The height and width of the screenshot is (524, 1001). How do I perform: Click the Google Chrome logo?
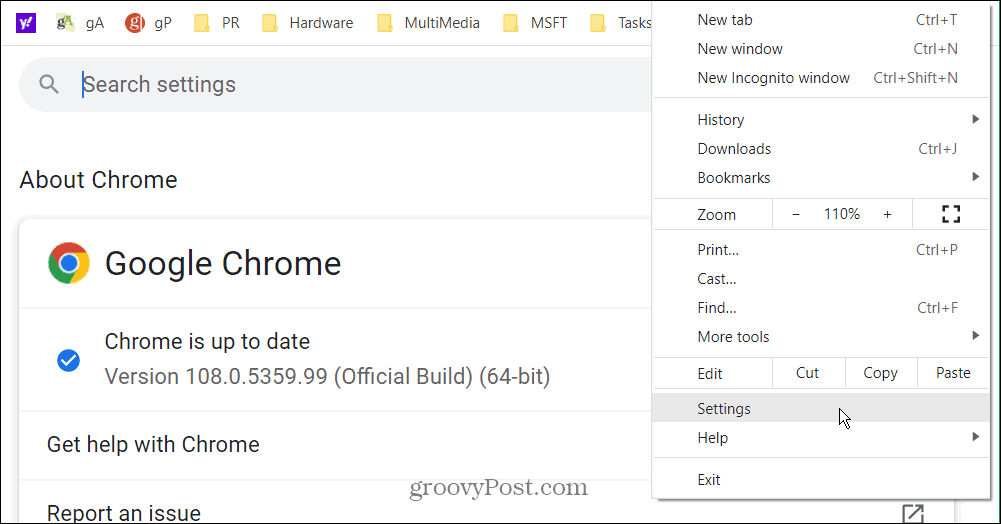point(69,263)
